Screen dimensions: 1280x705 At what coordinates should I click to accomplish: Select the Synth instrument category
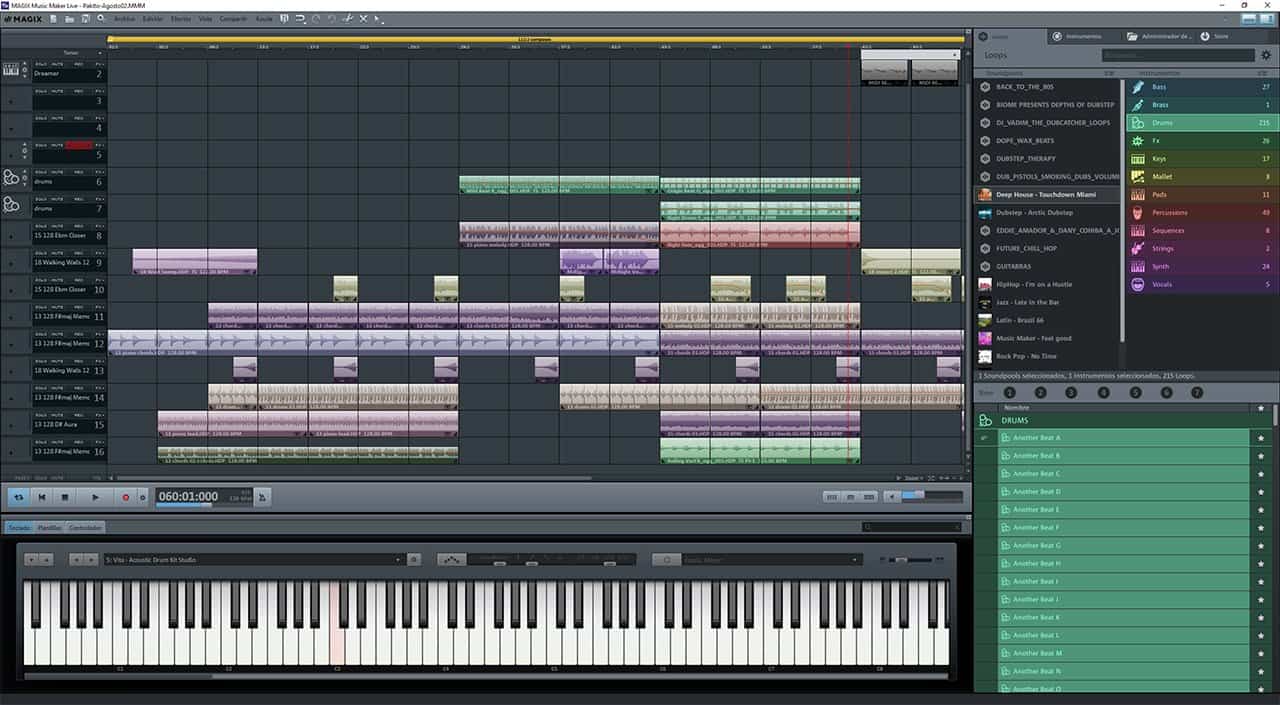1200,267
